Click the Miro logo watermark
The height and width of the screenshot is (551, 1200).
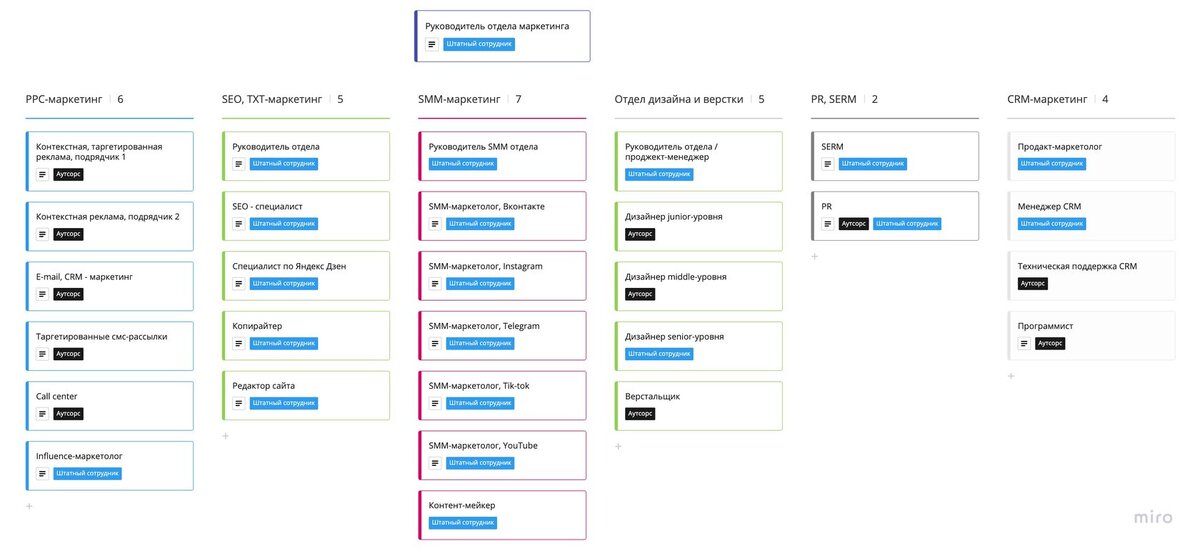click(1153, 517)
